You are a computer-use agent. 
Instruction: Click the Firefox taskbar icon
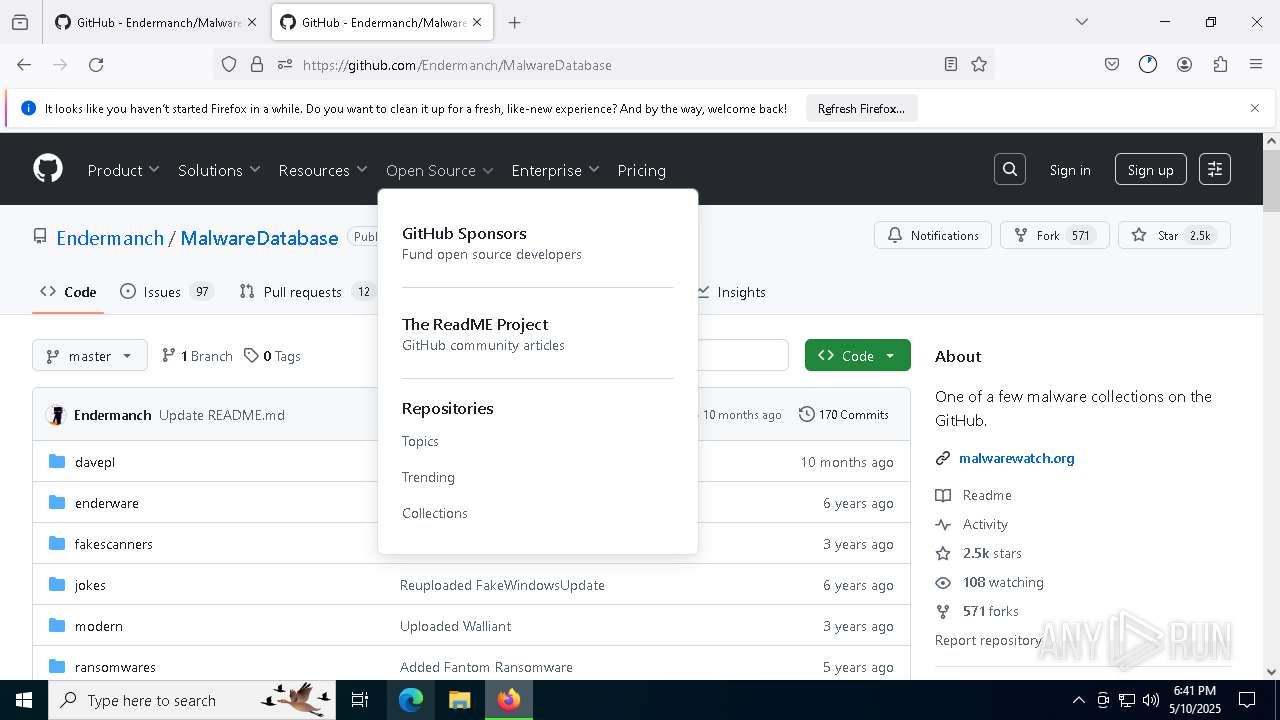pyautogui.click(x=509, y=700)
